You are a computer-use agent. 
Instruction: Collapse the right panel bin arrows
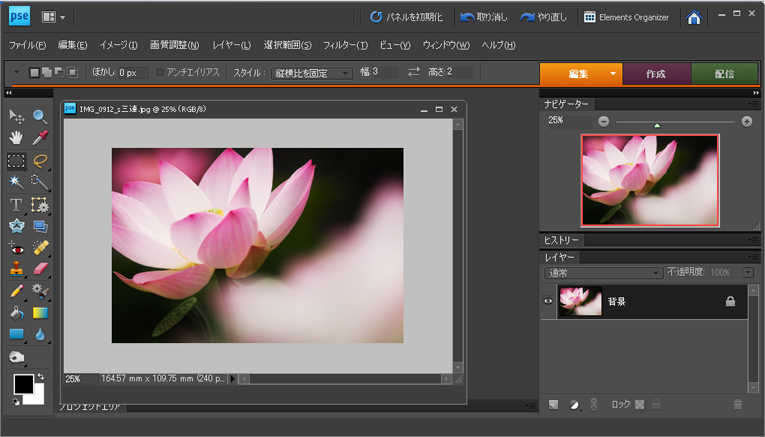[x=756, y=93]
